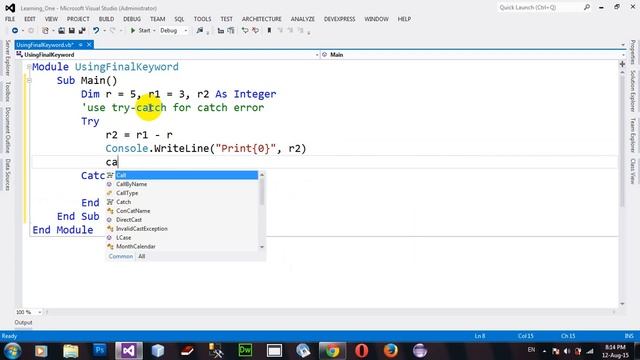The height and width of the screenshot is (360, 640).
Task: Click the decrease indent toolbar icon
Action: click(221, 31)
